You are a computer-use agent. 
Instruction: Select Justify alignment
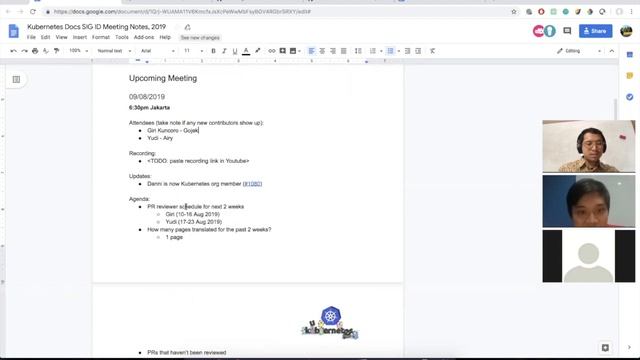[344, 51]
